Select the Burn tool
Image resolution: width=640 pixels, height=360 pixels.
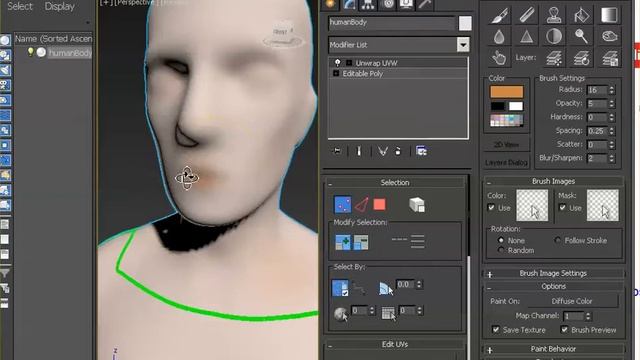click(x=609, y=37)
